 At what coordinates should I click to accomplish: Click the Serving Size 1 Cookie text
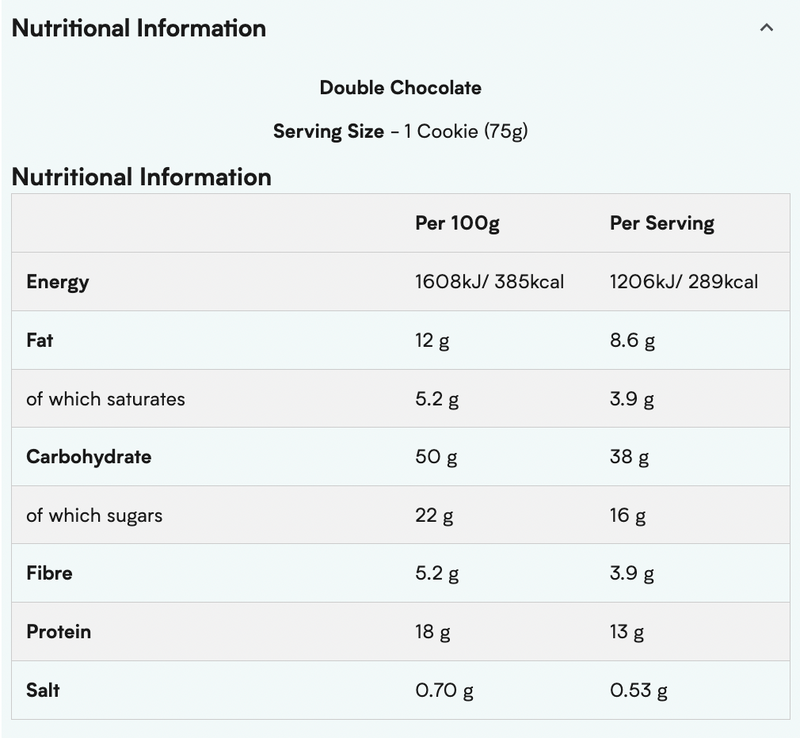(400, 131)
